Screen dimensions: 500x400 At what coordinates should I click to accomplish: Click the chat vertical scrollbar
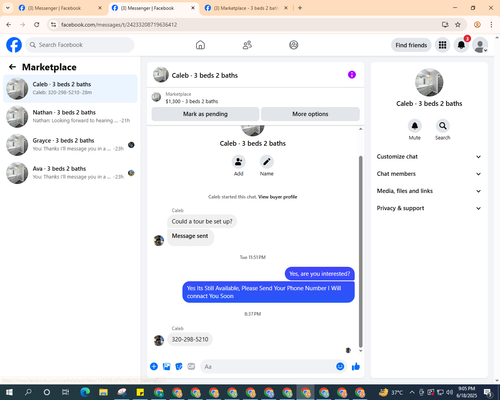(x=360, y=252)
